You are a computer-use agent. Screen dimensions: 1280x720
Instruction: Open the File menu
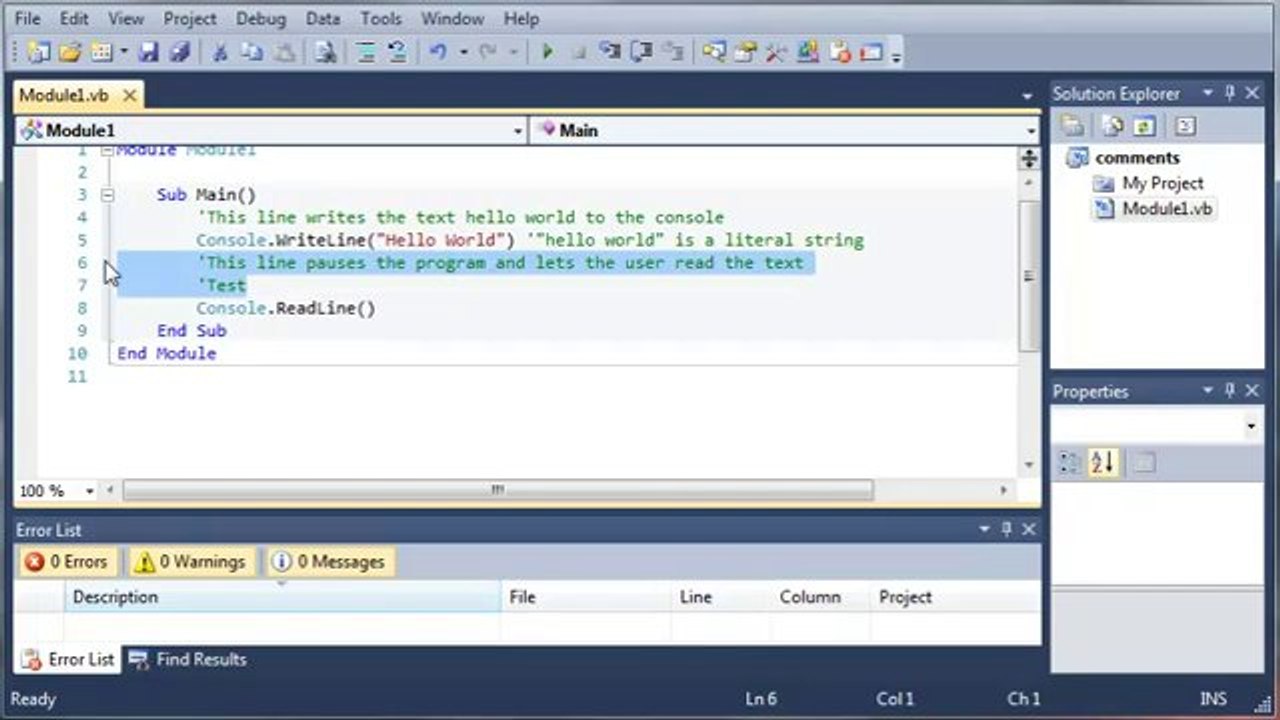(28, 19)
